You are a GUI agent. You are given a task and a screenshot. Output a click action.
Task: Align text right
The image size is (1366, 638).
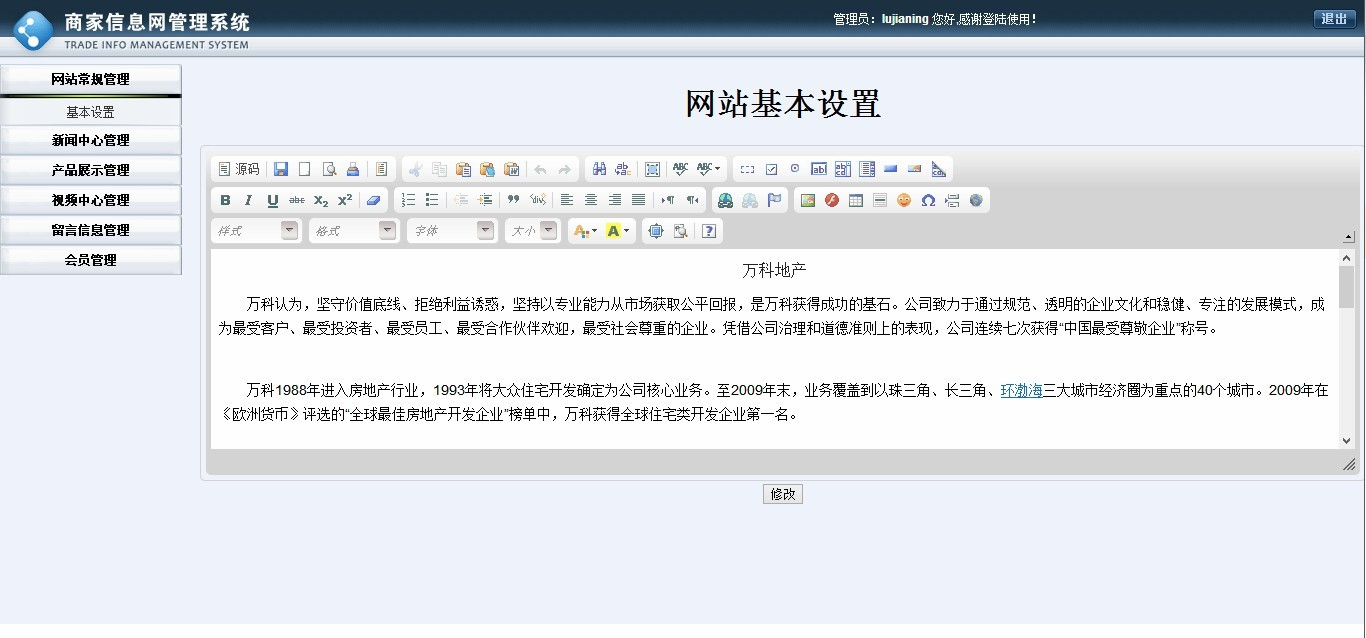pos(615,200)
